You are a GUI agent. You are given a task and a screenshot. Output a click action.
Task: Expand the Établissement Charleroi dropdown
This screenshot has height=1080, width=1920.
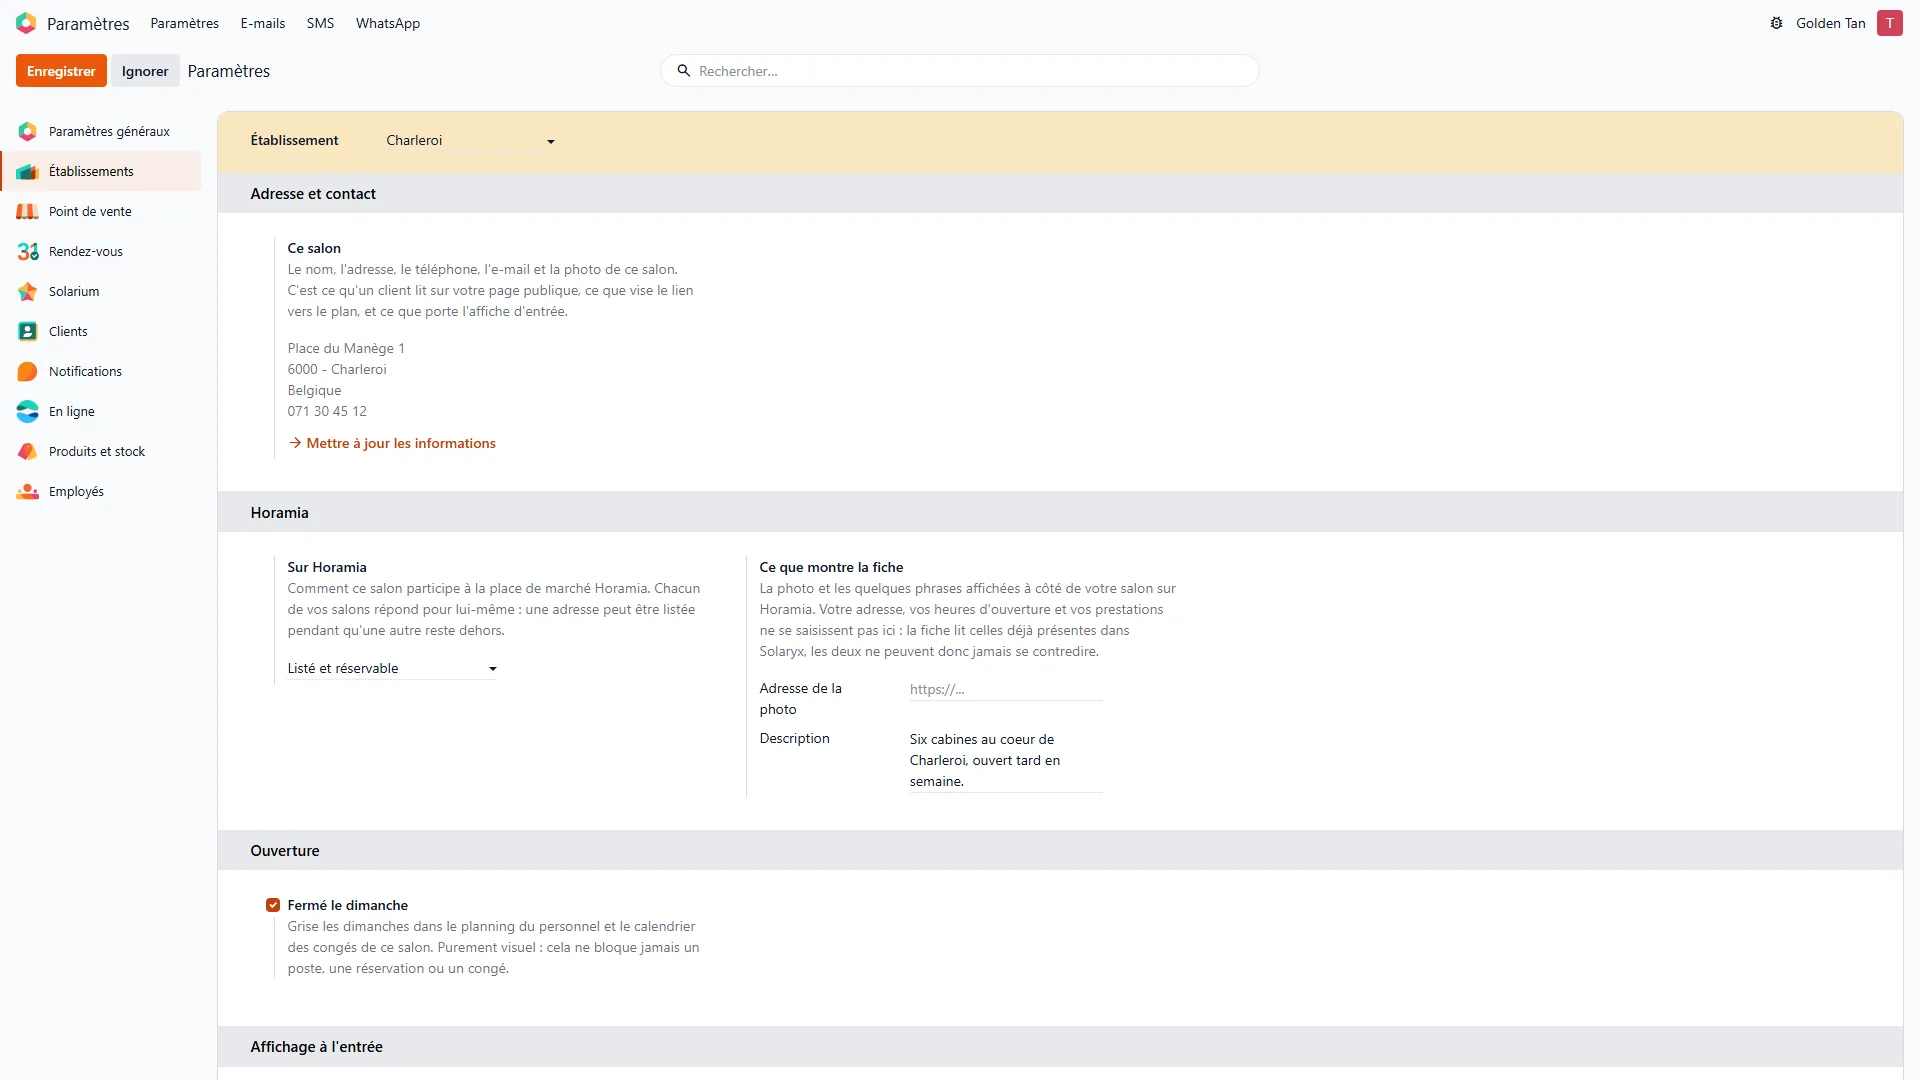pyautogui.click(x=471, y=141)
